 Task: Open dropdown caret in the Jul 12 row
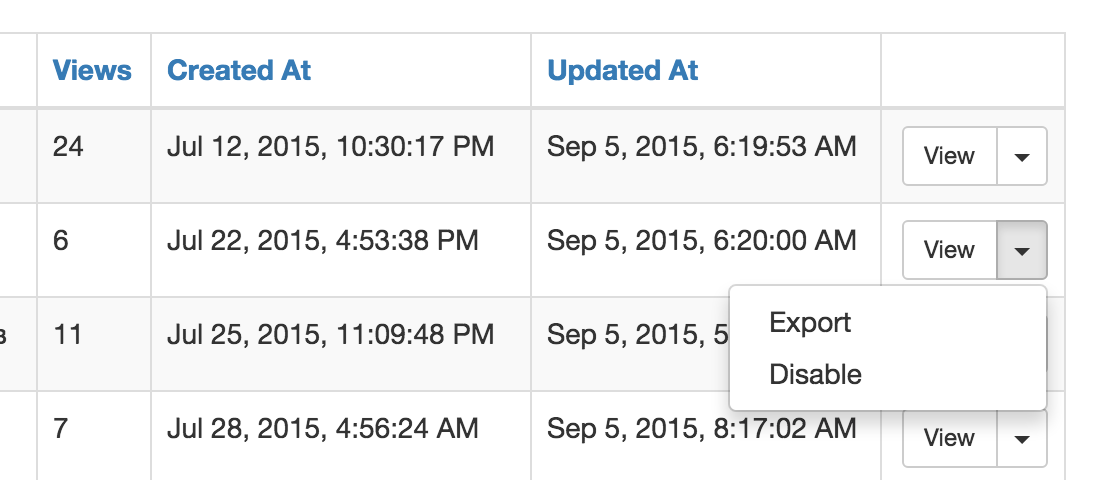1022,156
